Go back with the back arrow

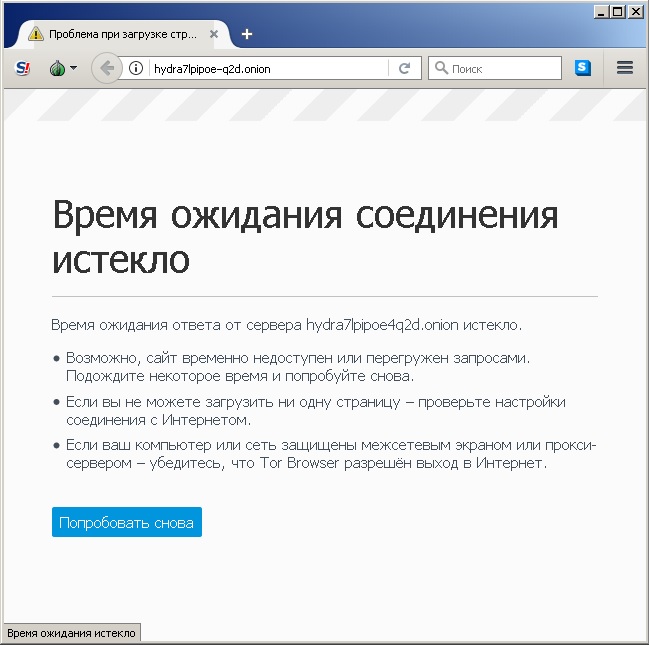[x=106, y=69]
